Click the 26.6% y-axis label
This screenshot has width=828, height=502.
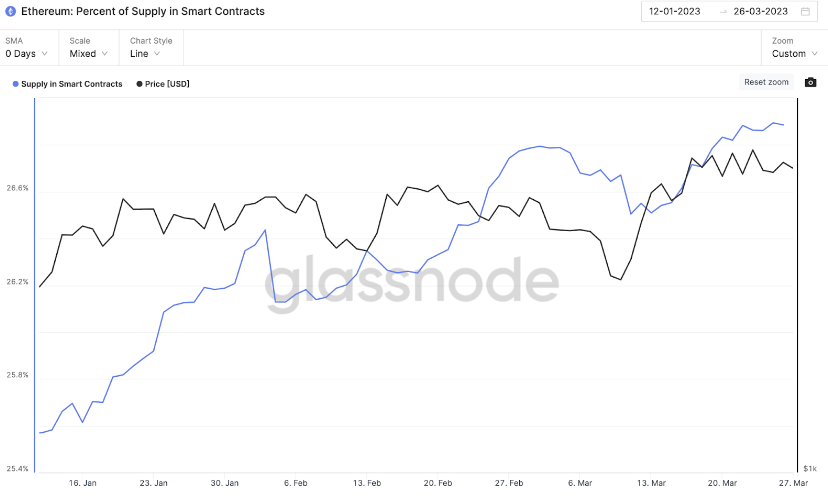(x=18, y=188)
